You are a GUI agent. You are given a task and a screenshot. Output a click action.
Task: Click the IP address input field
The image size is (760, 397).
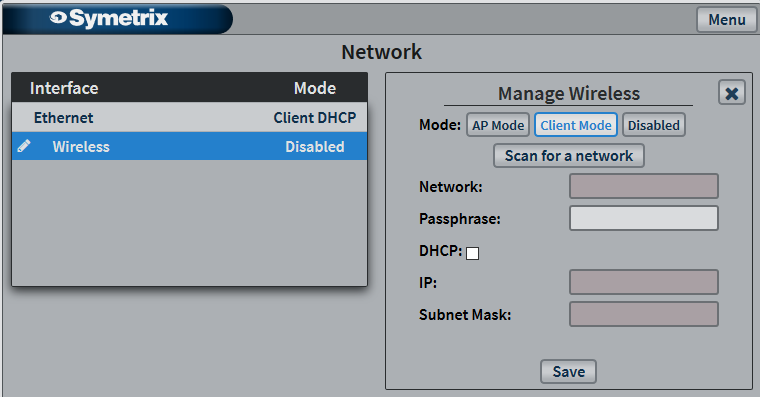coord(644,282)
